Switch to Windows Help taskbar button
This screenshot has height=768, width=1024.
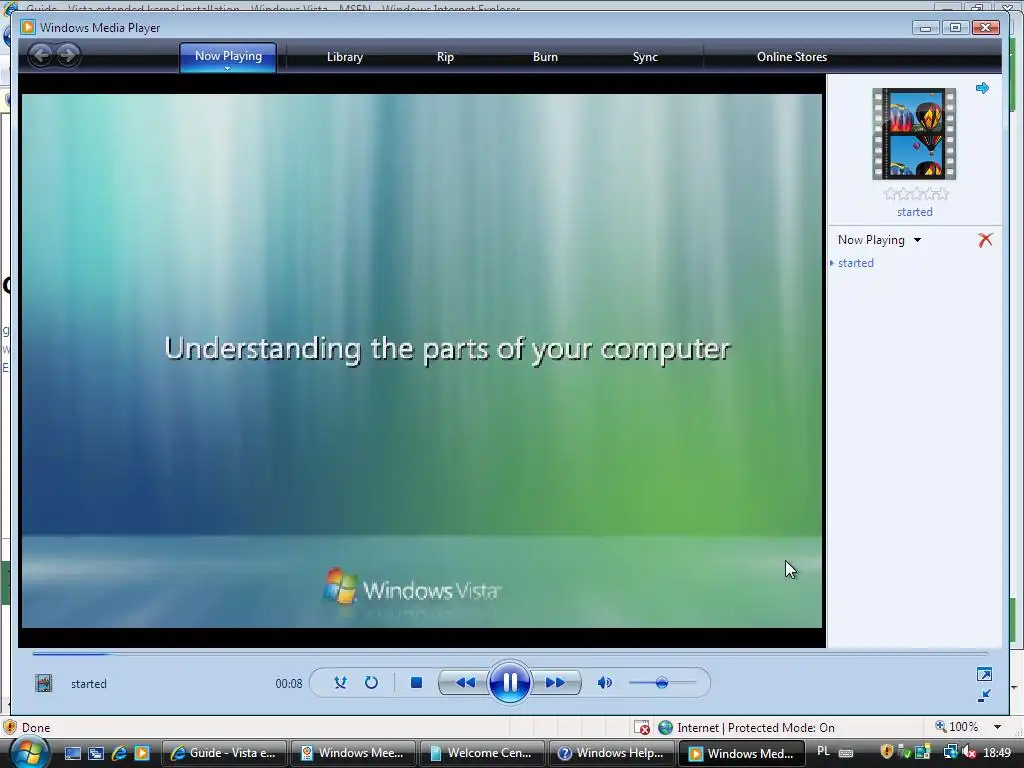[x=611, y=753]
